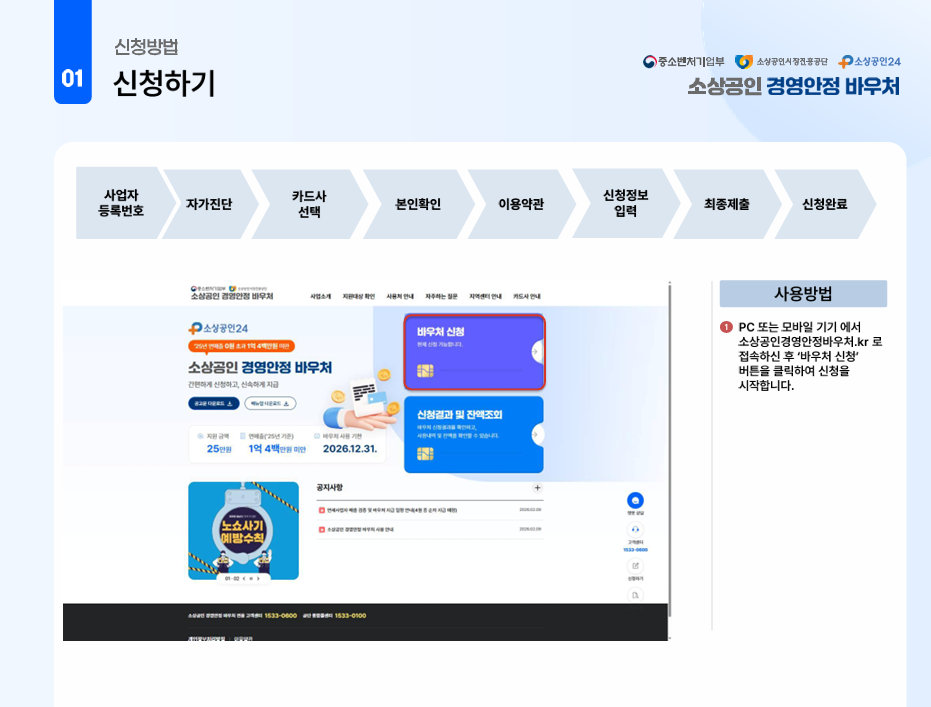931x707 pixels.
Task: Click the 노쇼사기 예방수칙 banner image
Action: (243, 531)
